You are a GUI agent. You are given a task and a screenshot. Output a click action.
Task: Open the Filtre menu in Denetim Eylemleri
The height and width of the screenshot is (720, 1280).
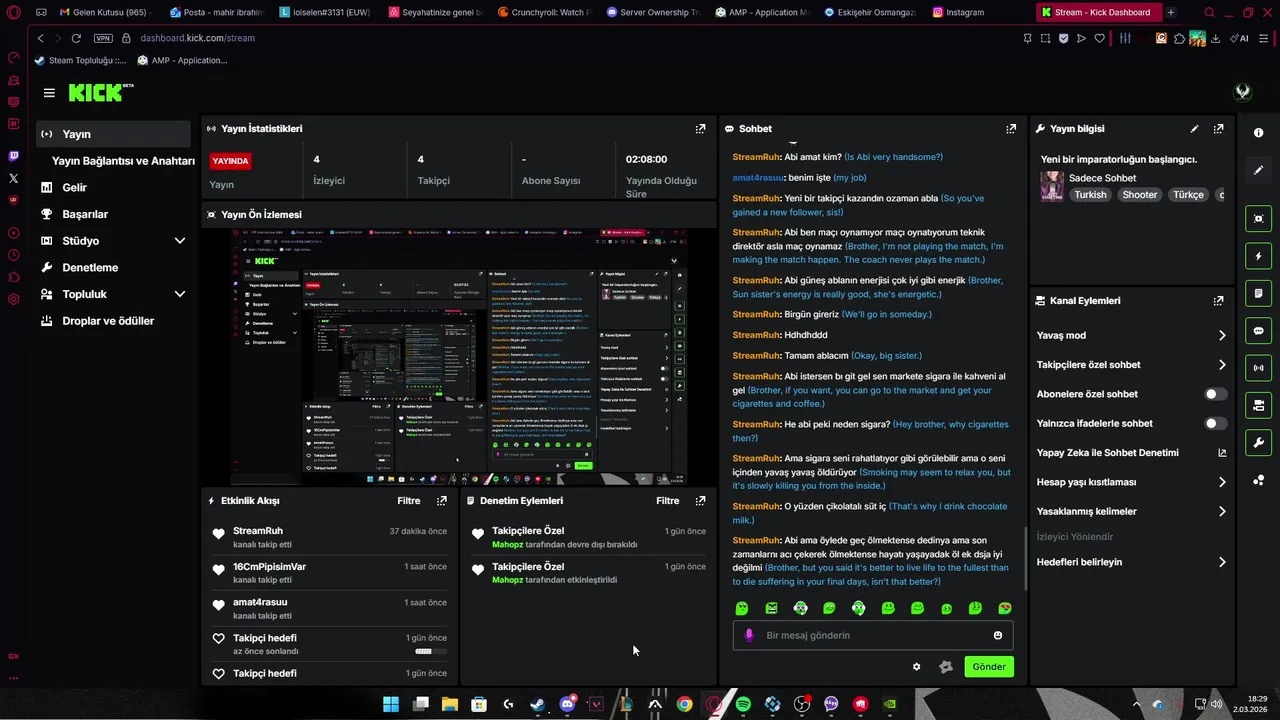point(667,501)
